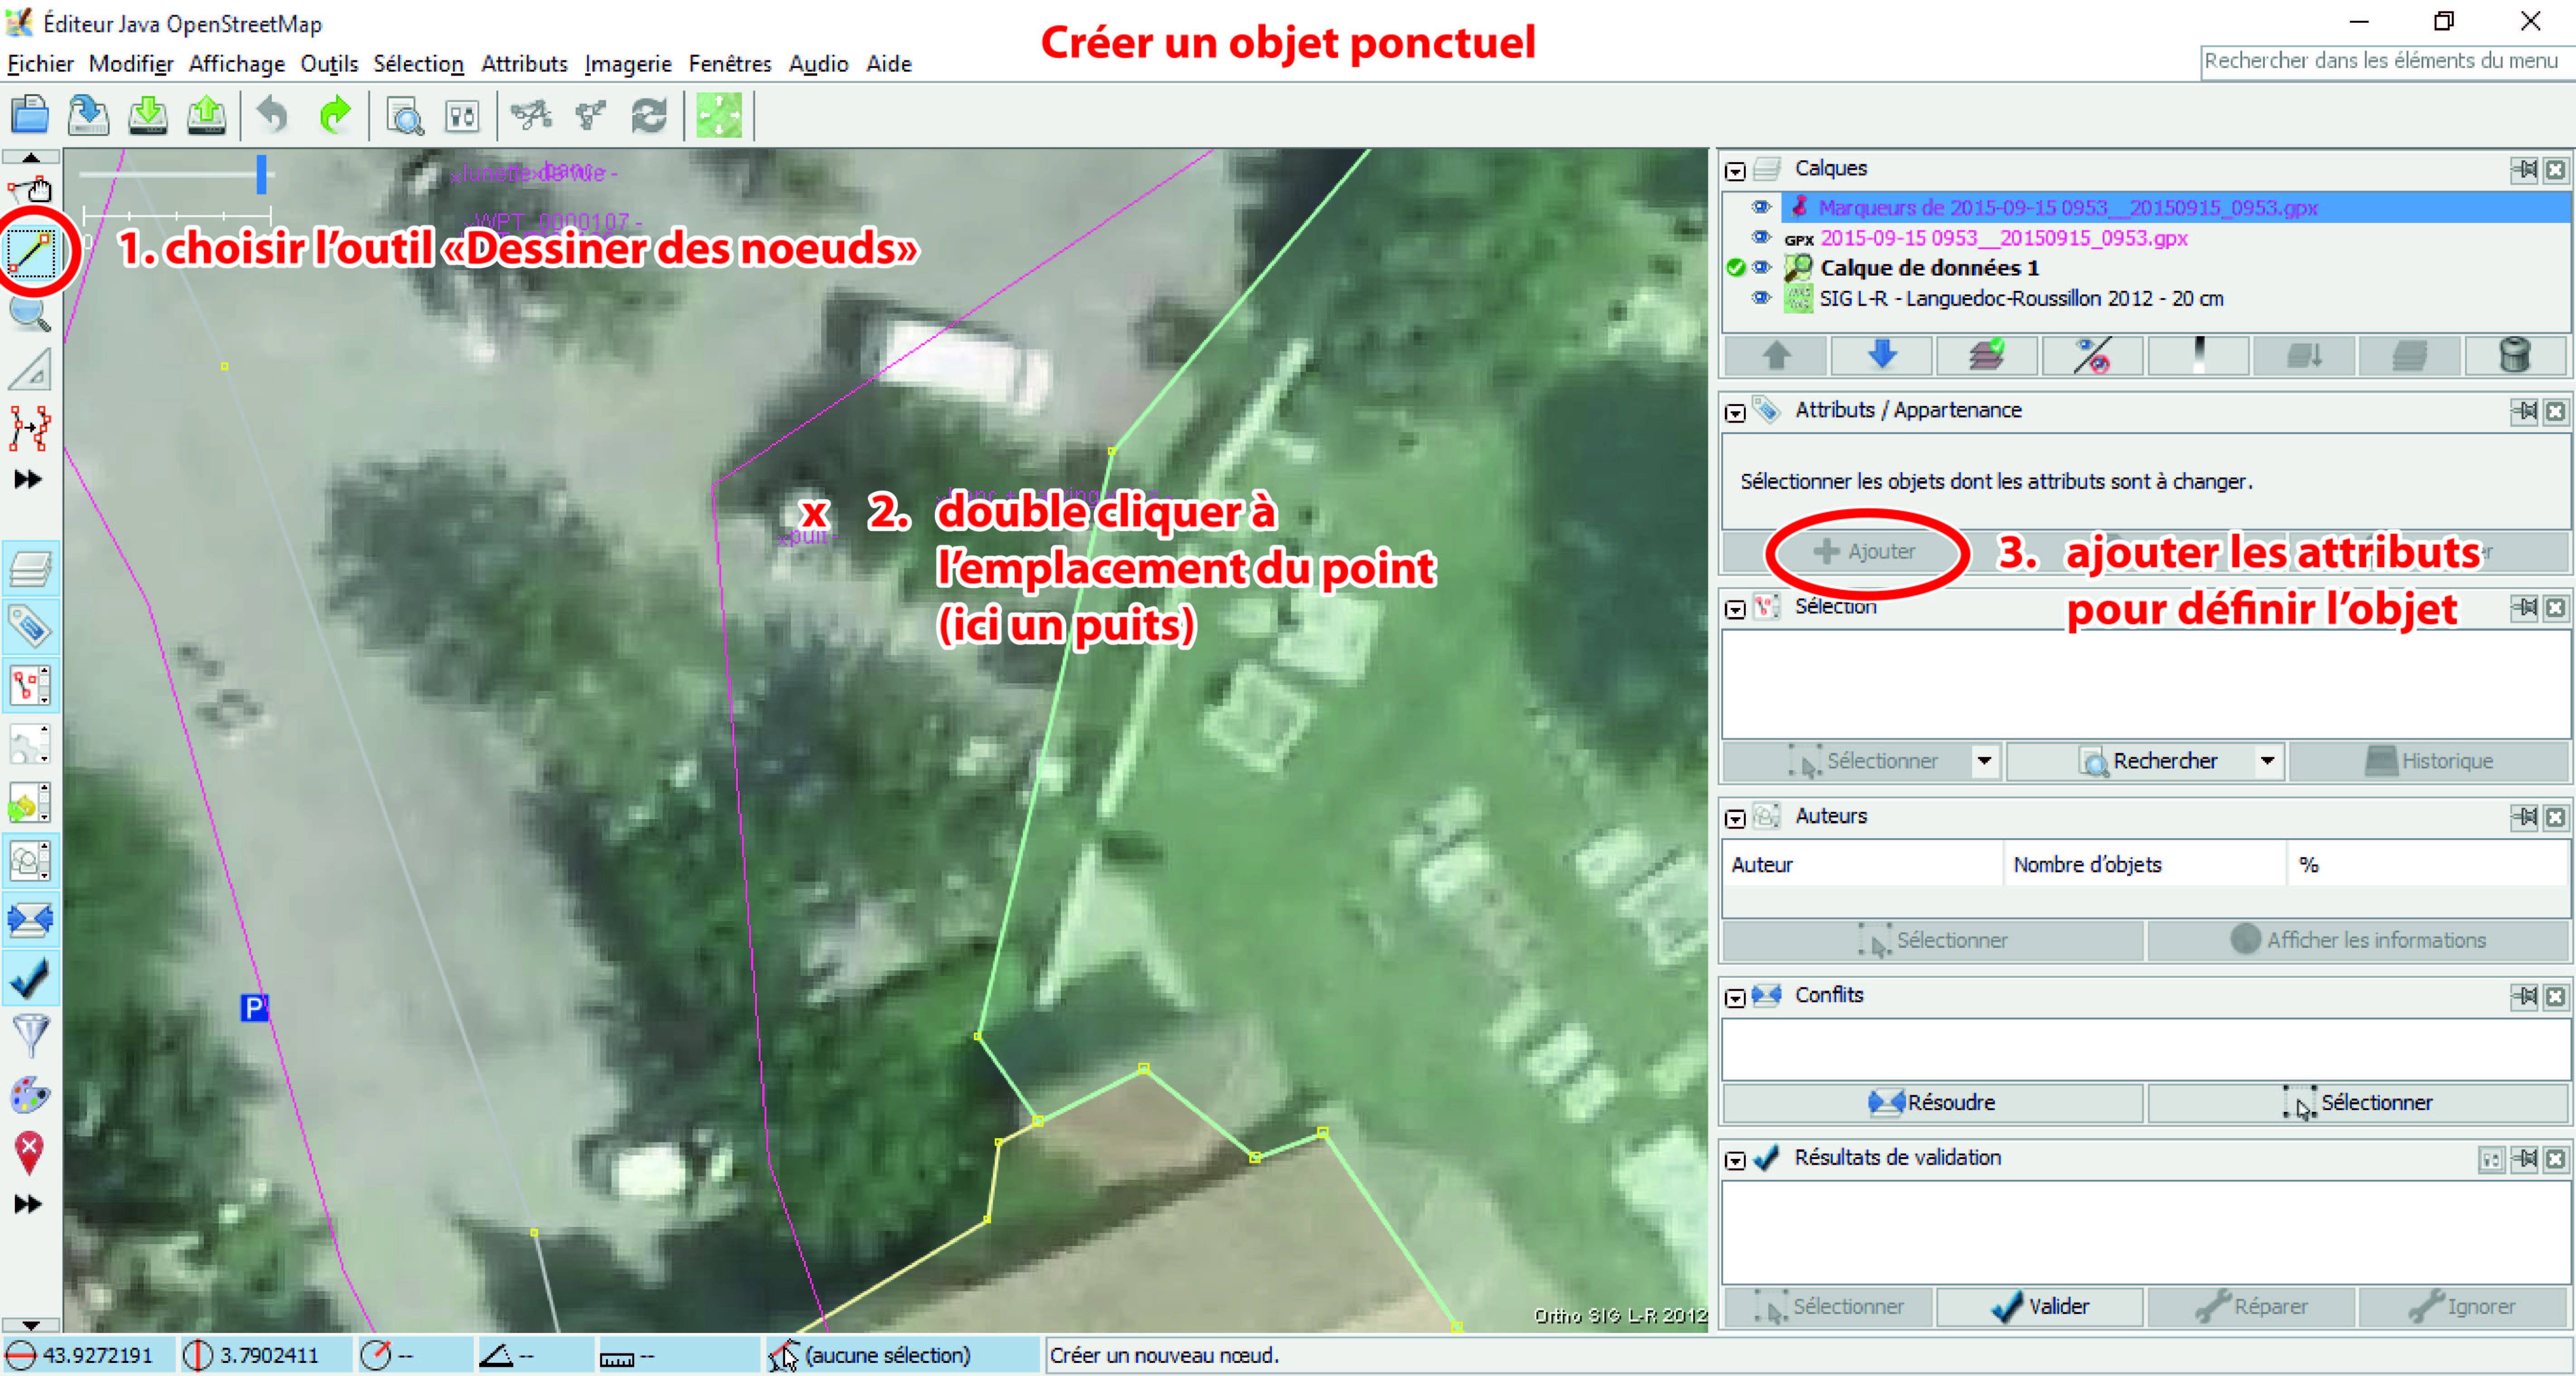Hide the 2015-09-15 0953 gpx track layer
Viewport: 2576px width, 1376px height.
click(x=1761, y=238)
